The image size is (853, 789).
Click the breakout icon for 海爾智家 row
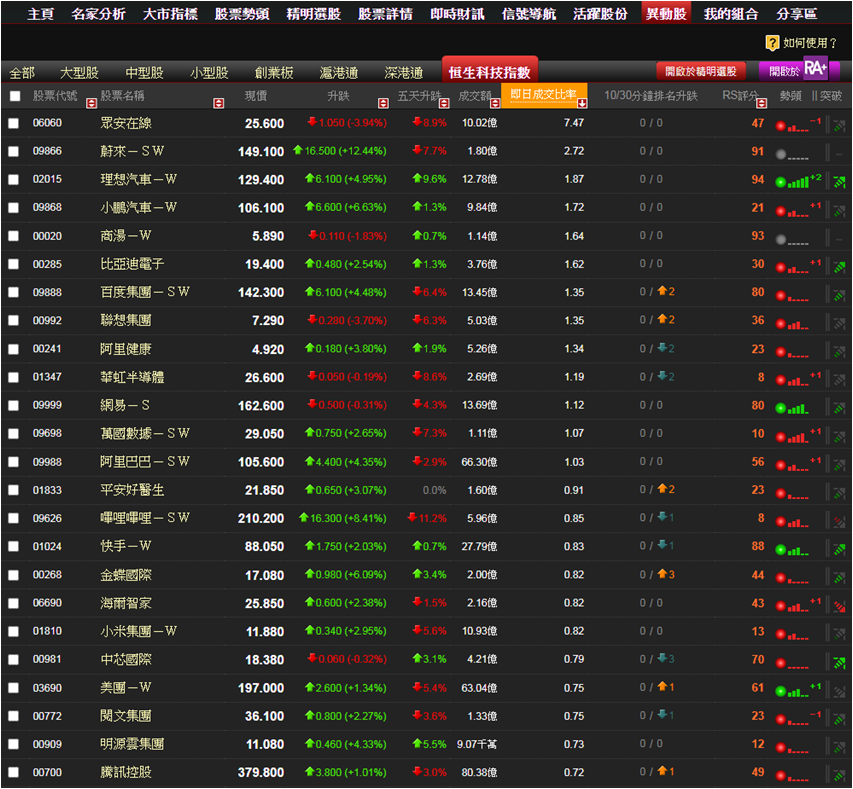click(x=839, y=605)
